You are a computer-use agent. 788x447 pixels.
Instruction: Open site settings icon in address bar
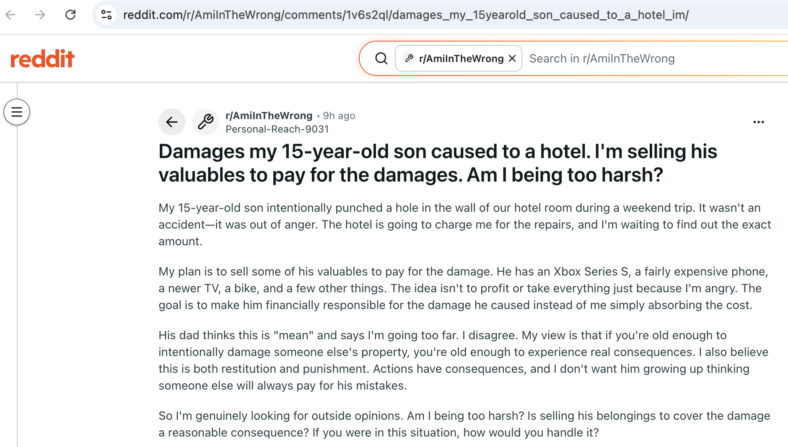point(107,15)
